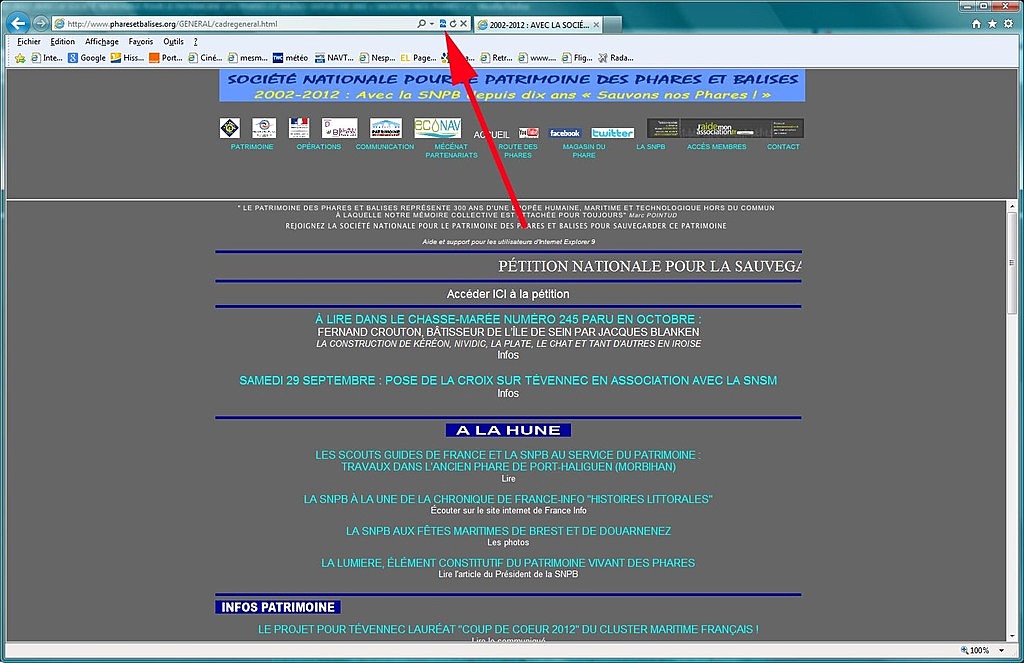Open the météo favorites bar bookmark
Viewport: 1024px width, 663px height.
pos(290,58)
